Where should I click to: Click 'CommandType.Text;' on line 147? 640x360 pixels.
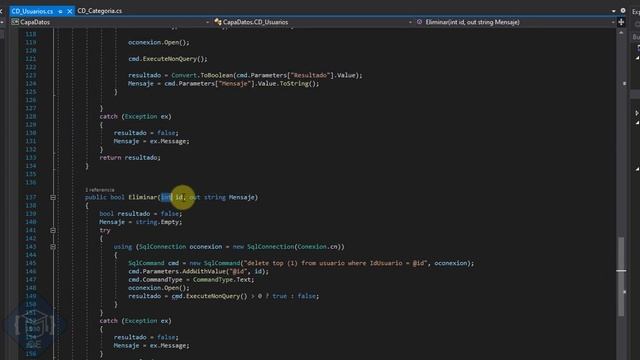pos(224,280)
